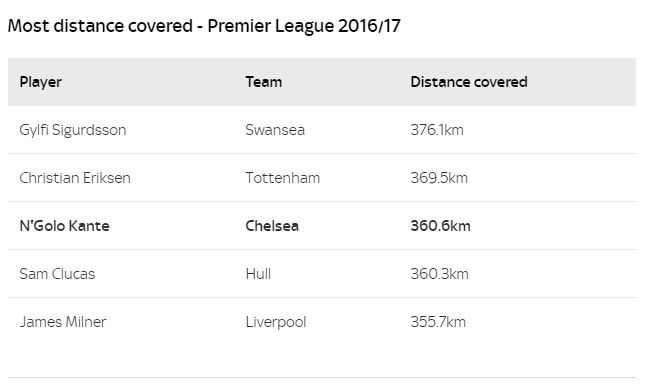
Task: Click the Hull team cell
Action: pyautogui.click(x=258, y=274)
